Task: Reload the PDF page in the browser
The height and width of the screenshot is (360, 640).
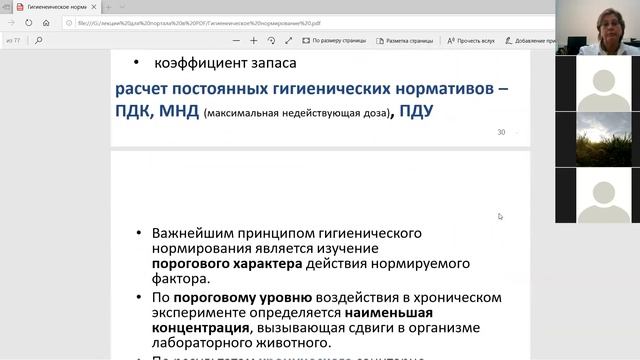Action: click(28, 23)
